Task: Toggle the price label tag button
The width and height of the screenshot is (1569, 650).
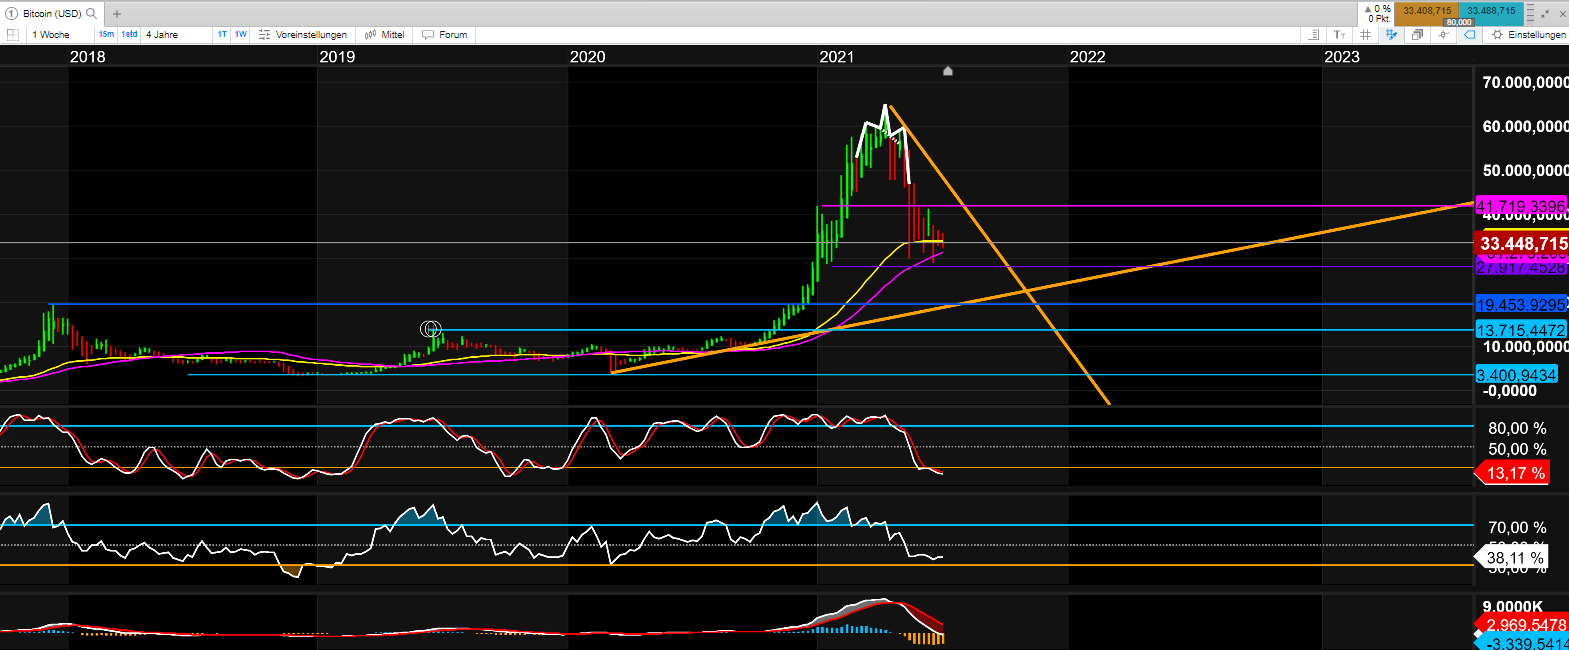Action: tap(1469, 35)
